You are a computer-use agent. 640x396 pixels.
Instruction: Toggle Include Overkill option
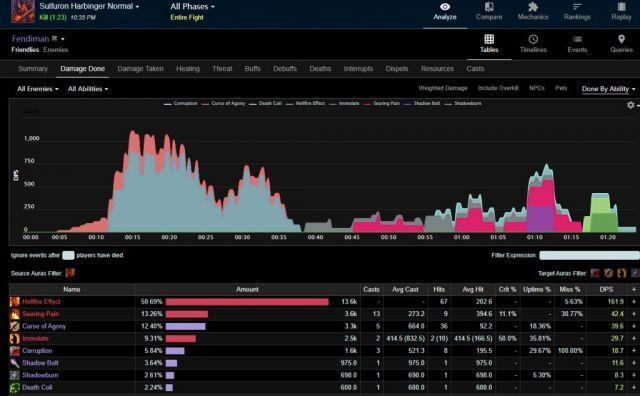point(498,88)
